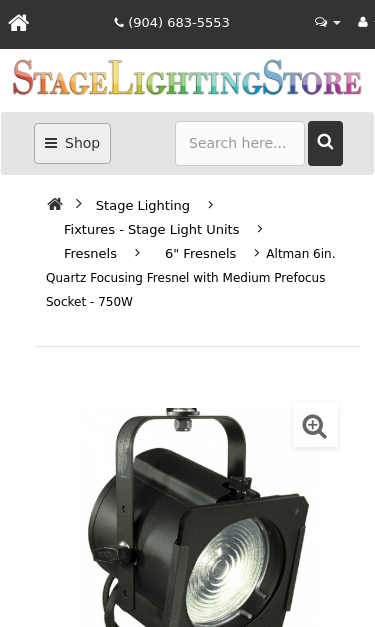Screen dimensions: 375x627
Task: Call the (904) 683-5553 phone number
Action: 172,23
